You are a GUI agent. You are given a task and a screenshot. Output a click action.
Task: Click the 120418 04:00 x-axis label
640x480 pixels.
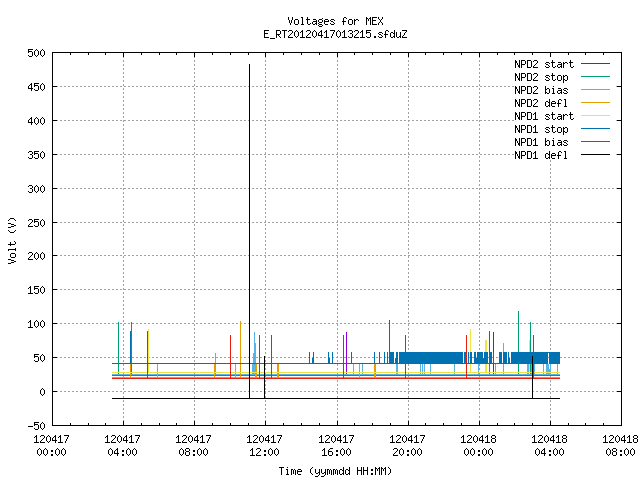[549, 446]
